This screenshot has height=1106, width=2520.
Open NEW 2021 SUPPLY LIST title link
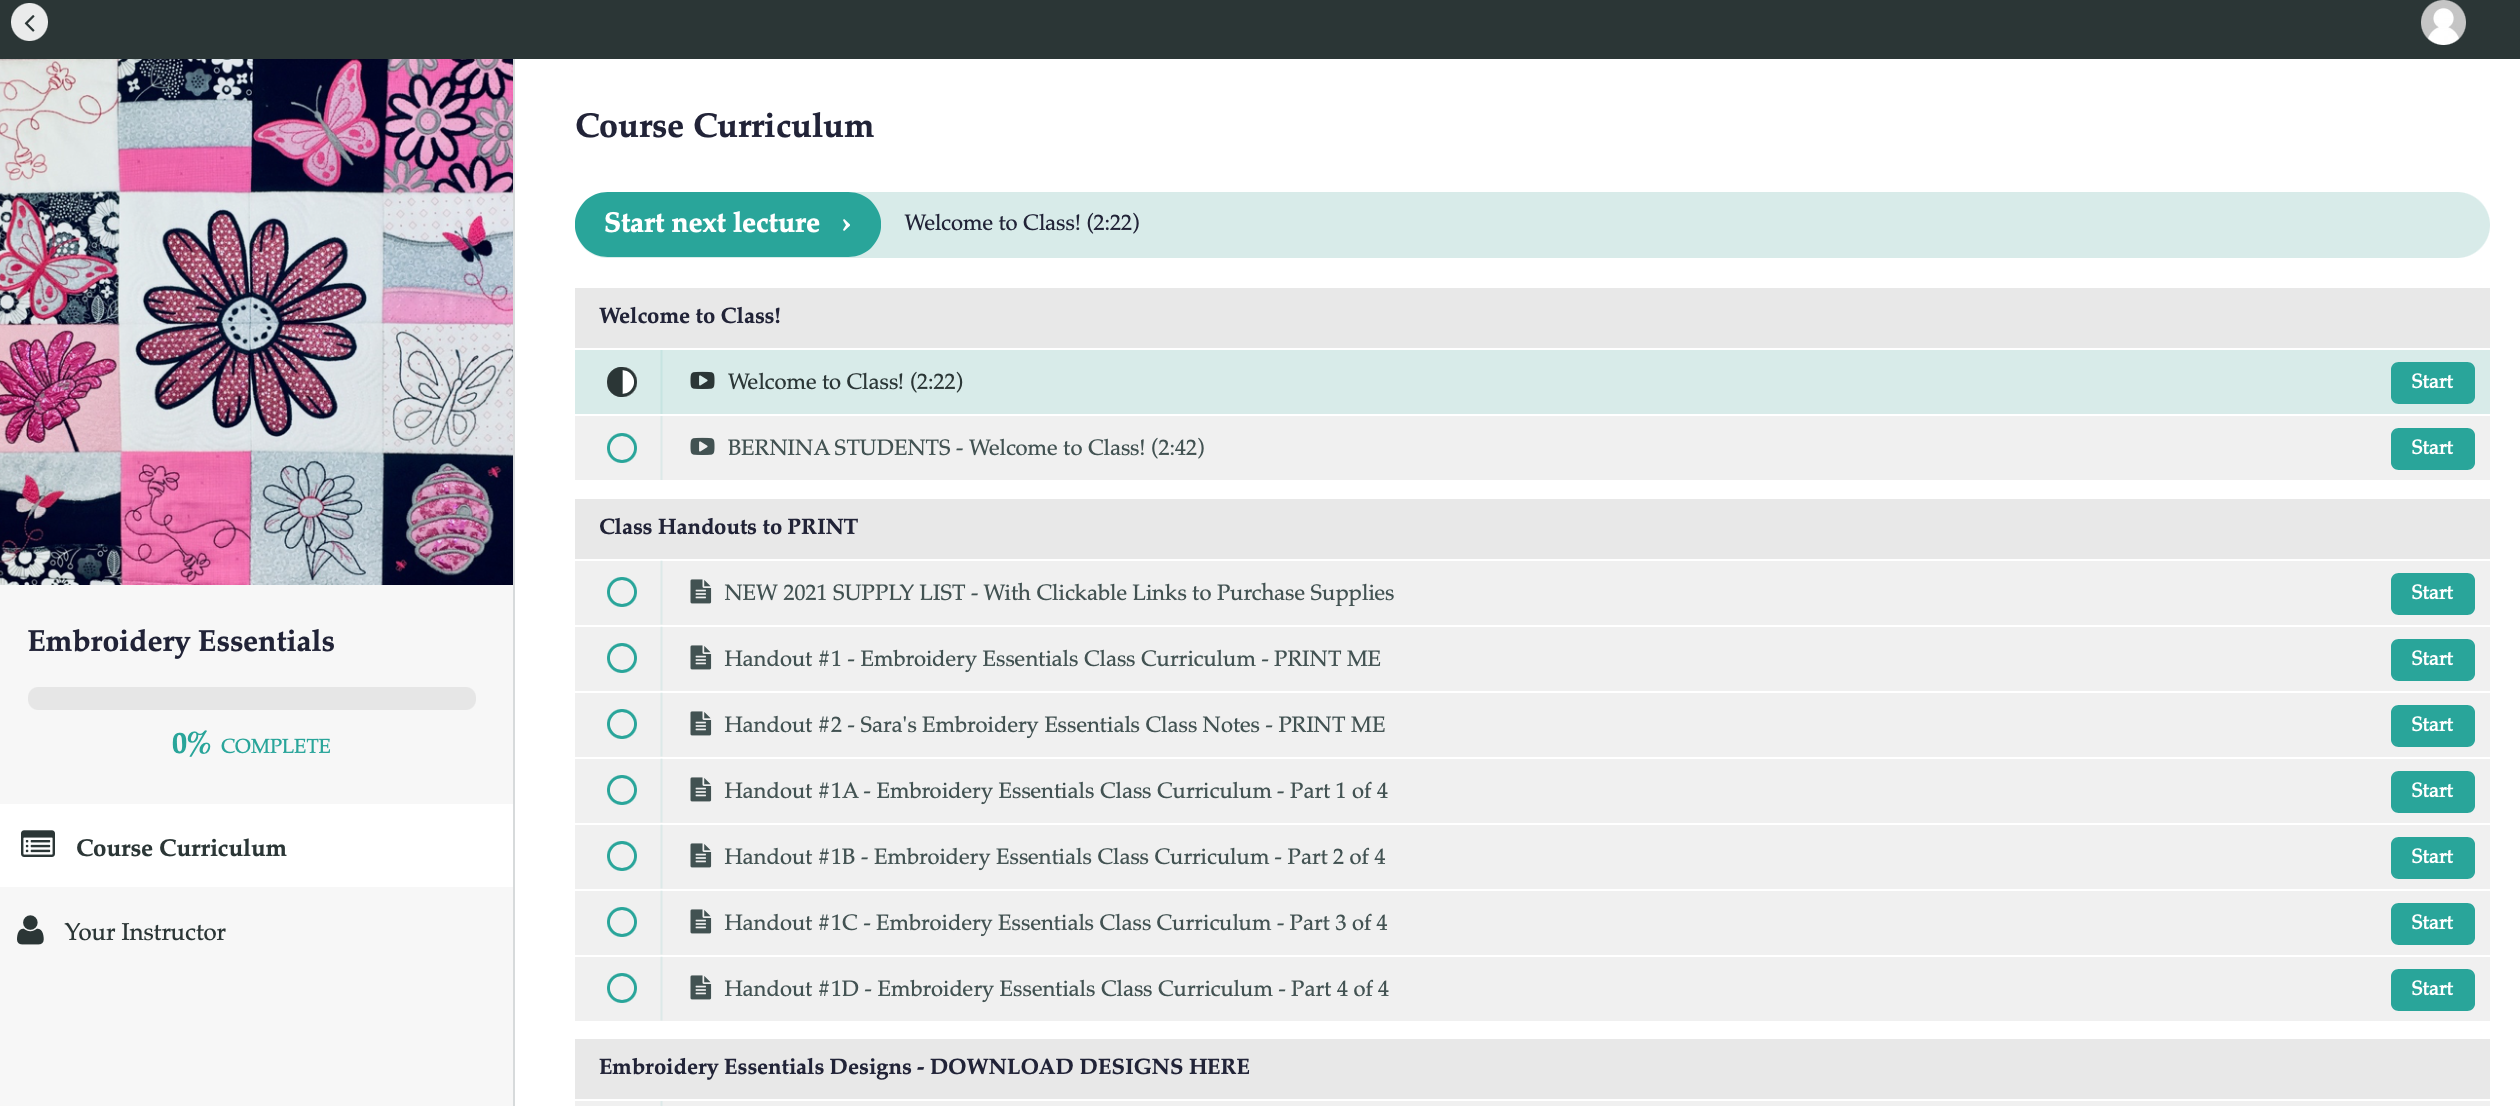pos(1059,593)
